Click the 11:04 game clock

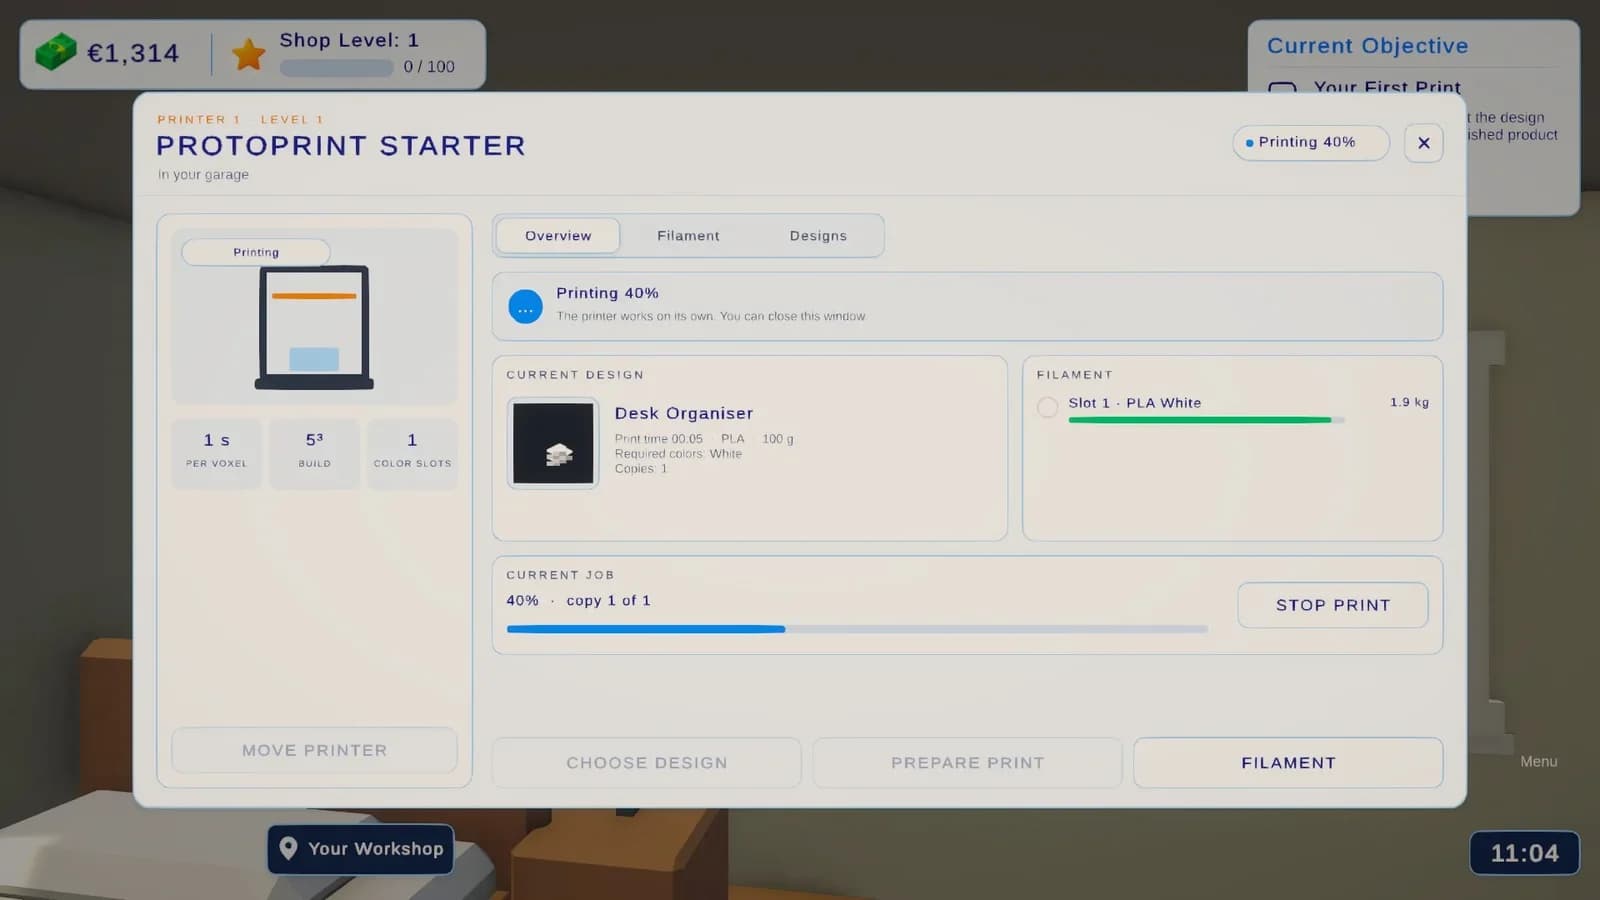click(1524, 853)
